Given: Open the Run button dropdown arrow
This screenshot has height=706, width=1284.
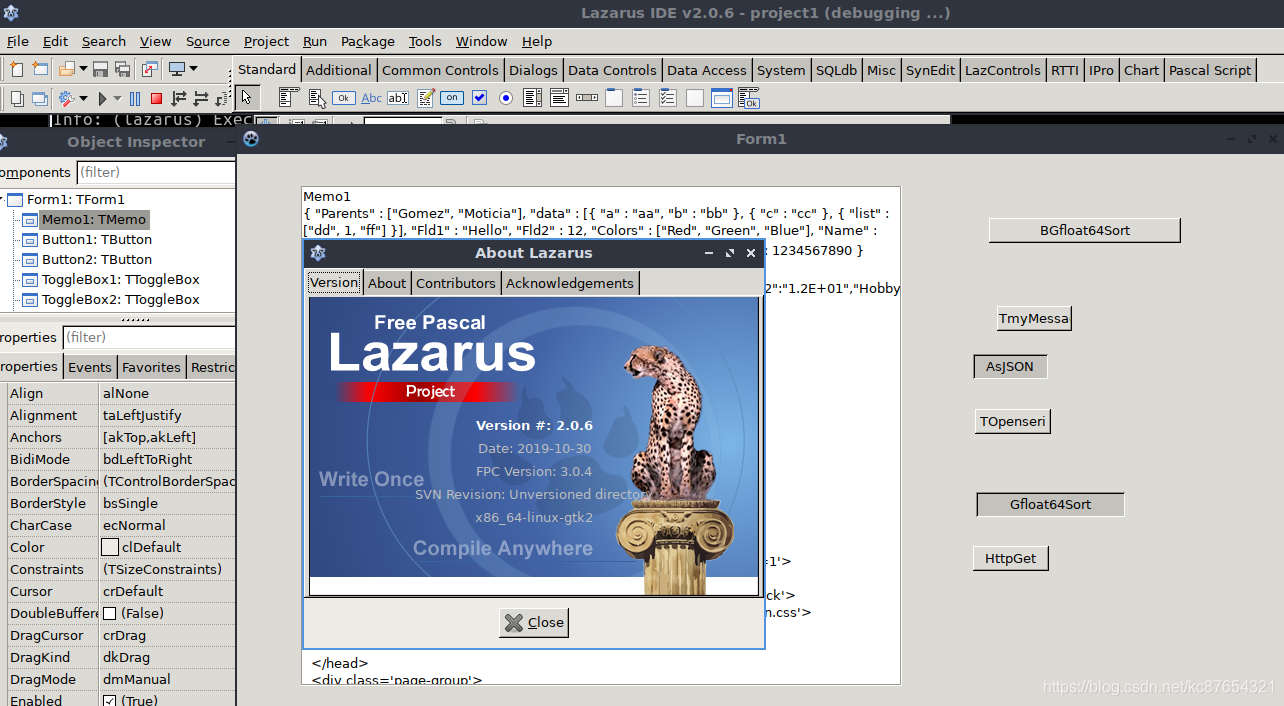Looking at the screenshot, I should [x=117, y=98].
